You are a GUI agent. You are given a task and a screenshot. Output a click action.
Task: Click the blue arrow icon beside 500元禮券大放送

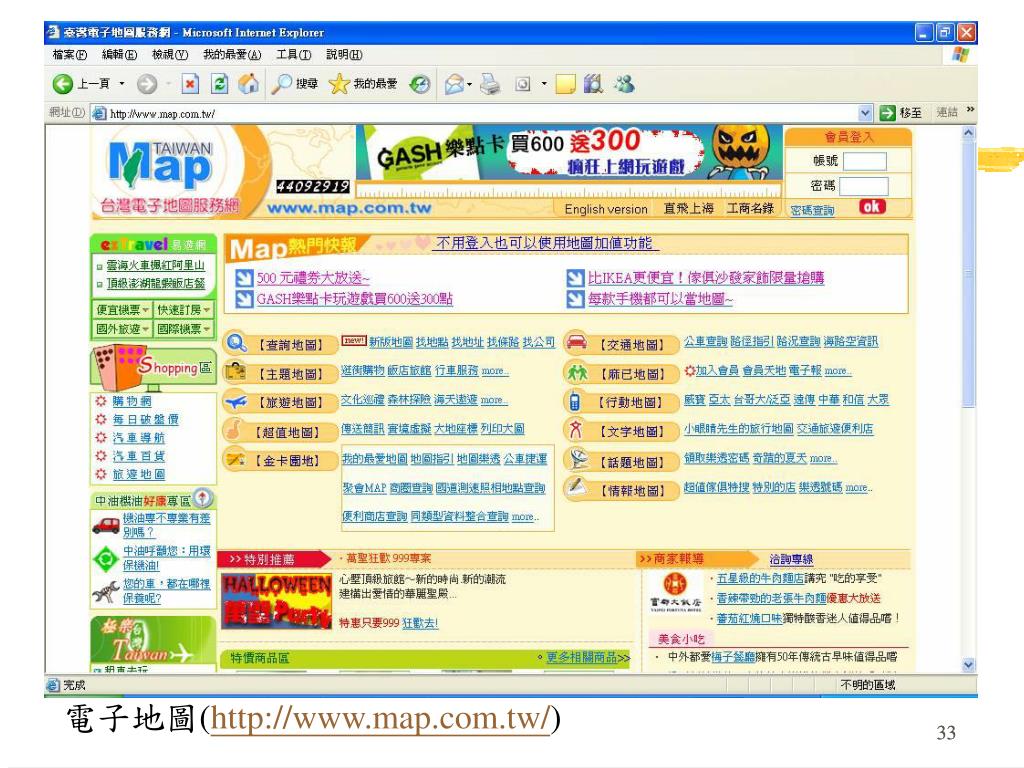coord(244,279)
